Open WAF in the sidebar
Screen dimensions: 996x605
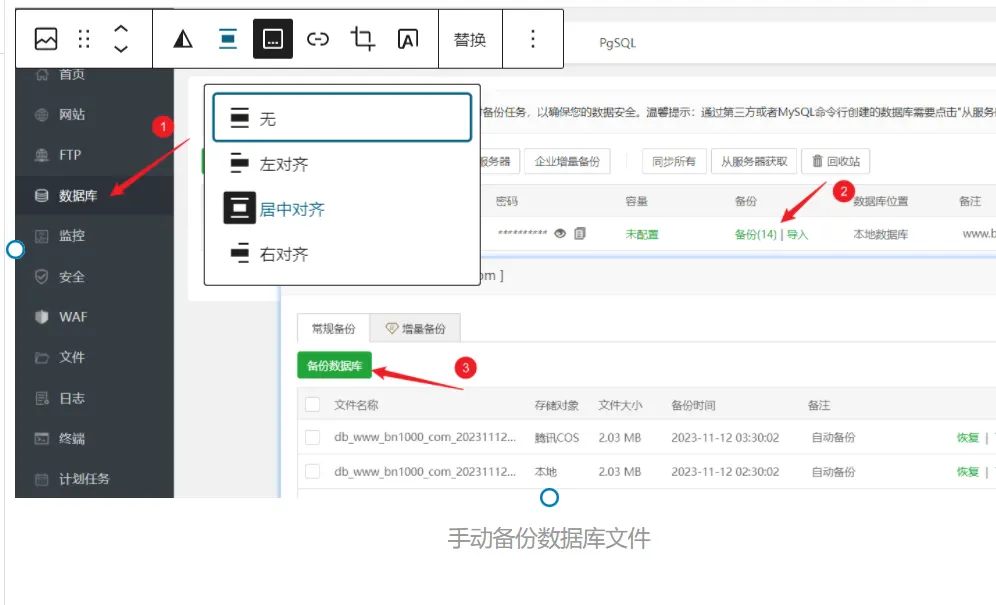(73, 316)
